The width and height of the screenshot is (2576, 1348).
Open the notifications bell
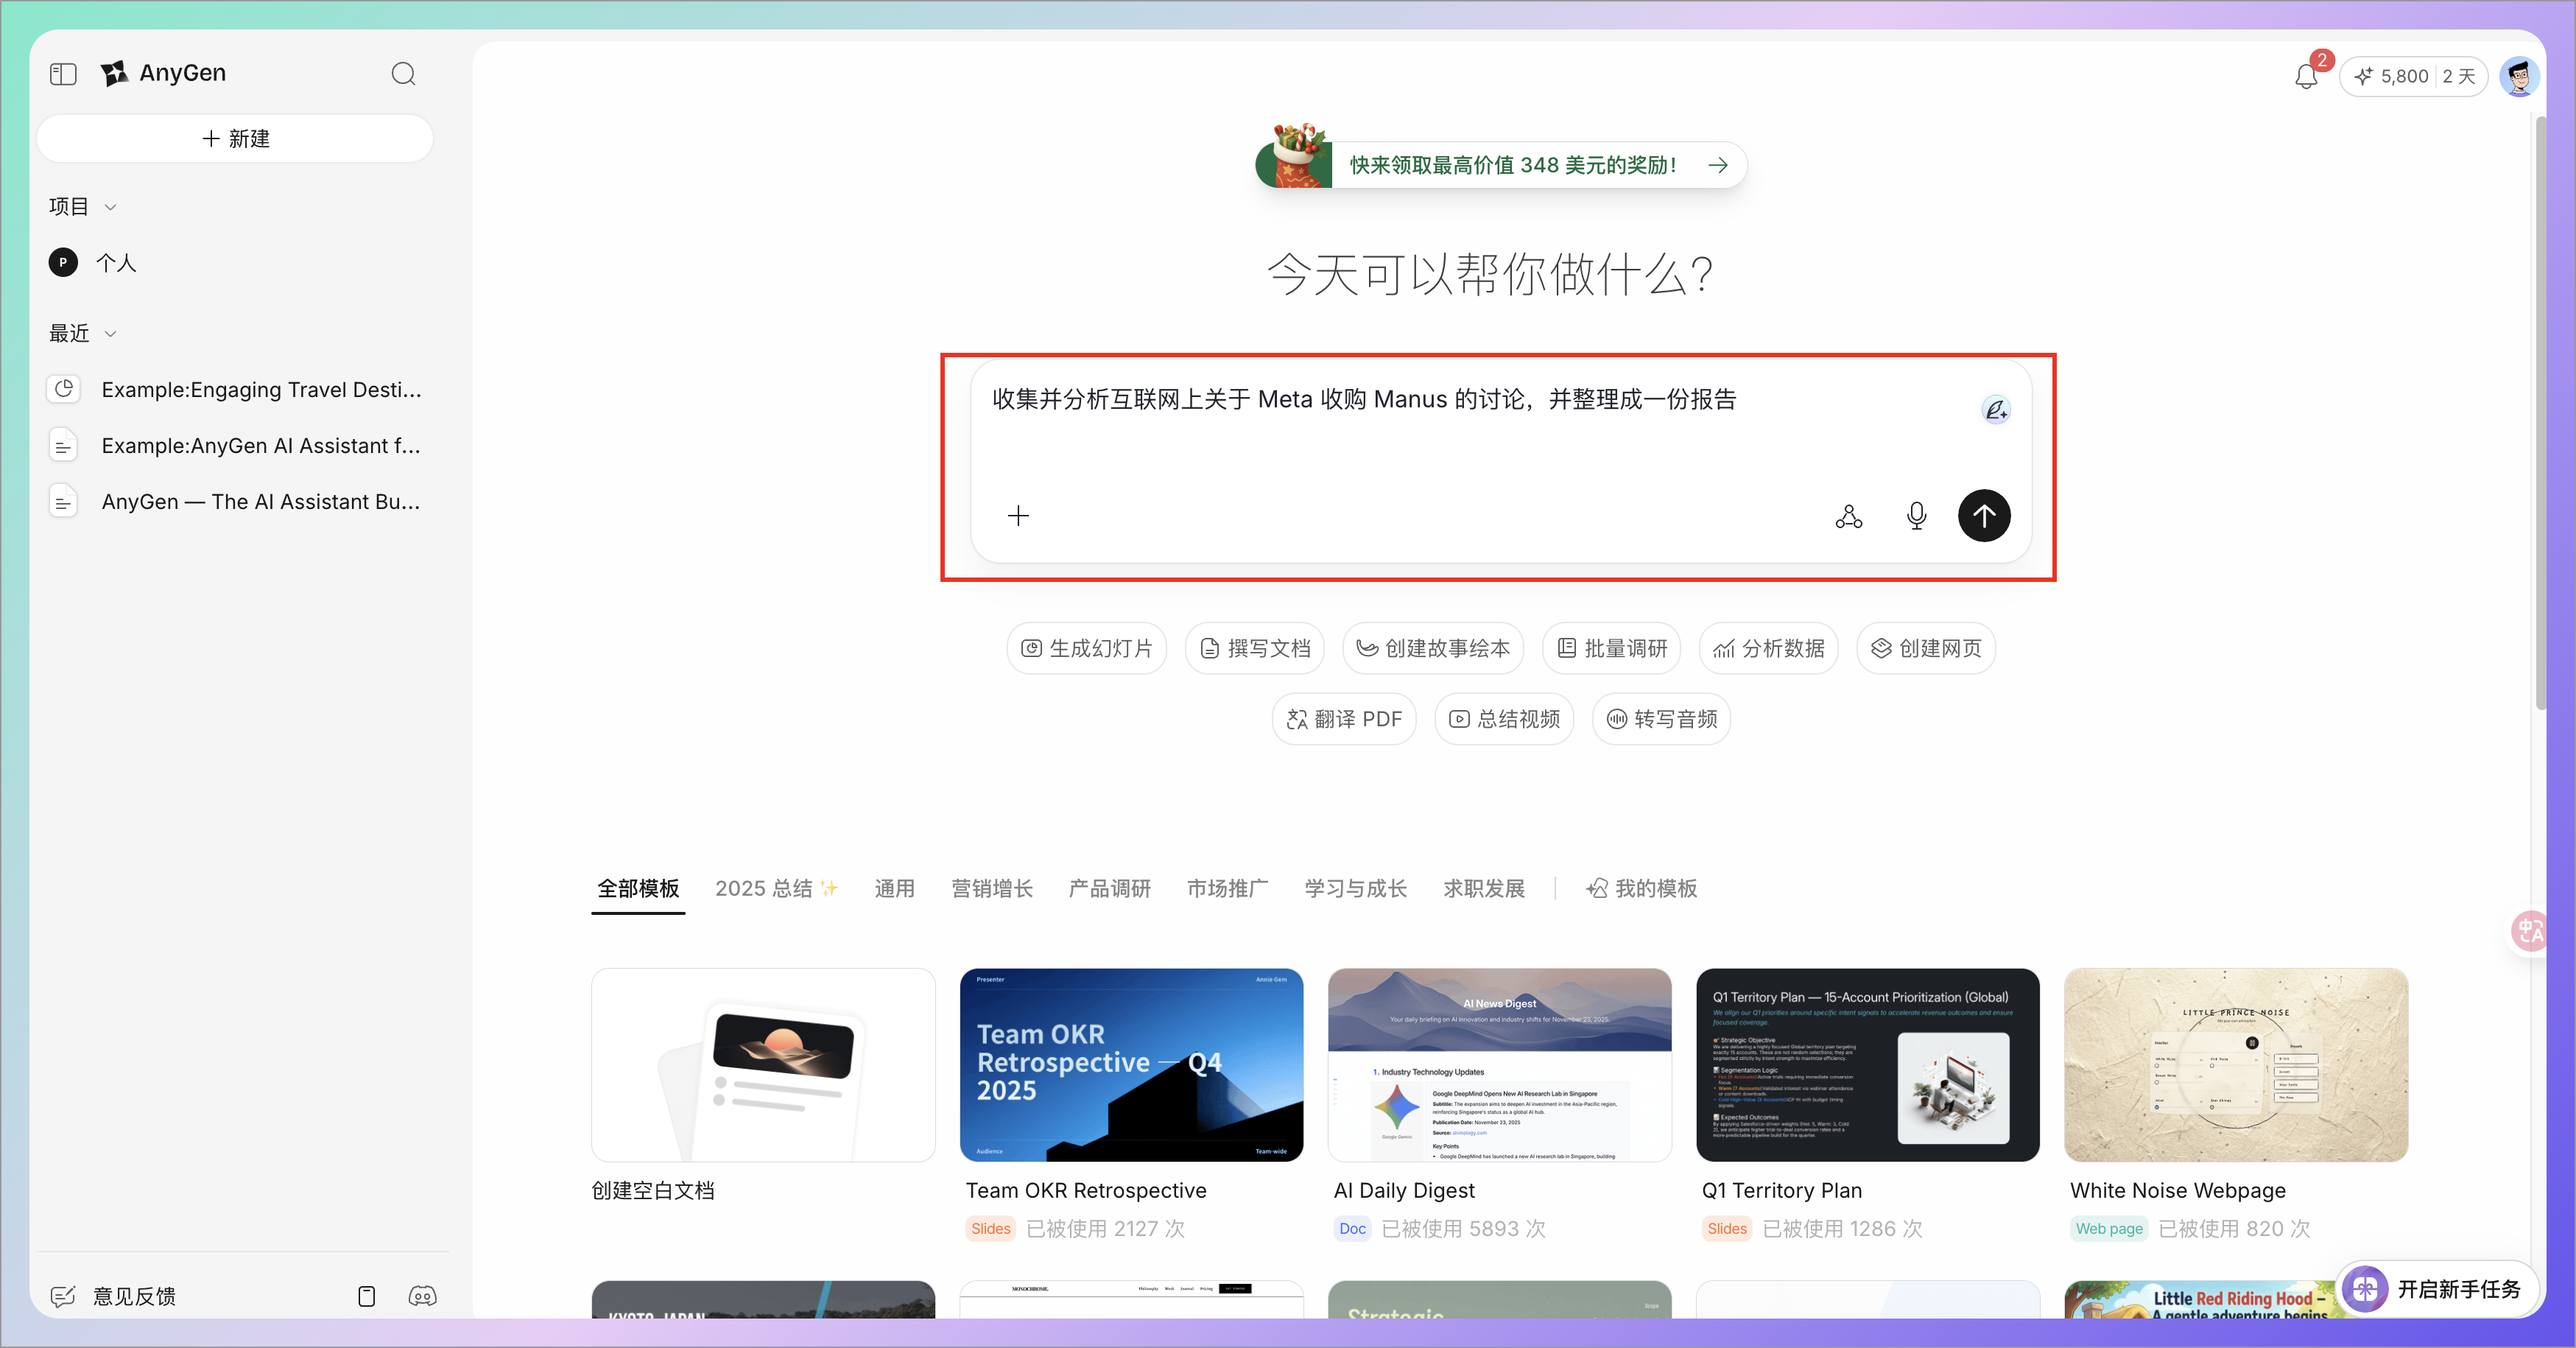(x=2306, y=77)
